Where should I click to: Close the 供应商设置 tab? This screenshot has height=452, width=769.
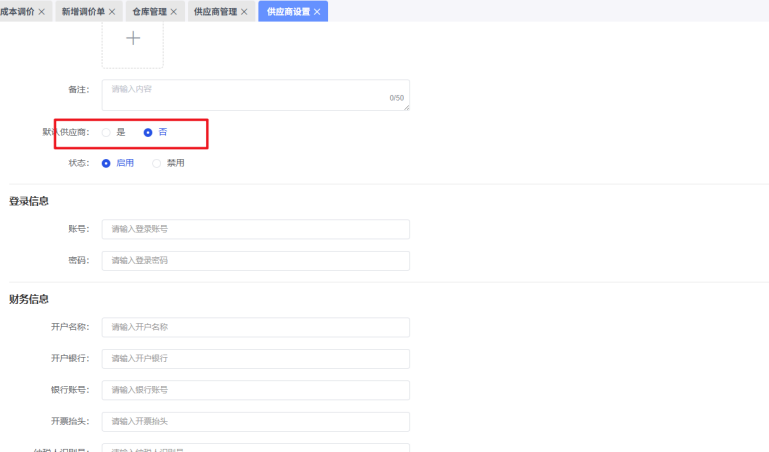tap(317, 12)
